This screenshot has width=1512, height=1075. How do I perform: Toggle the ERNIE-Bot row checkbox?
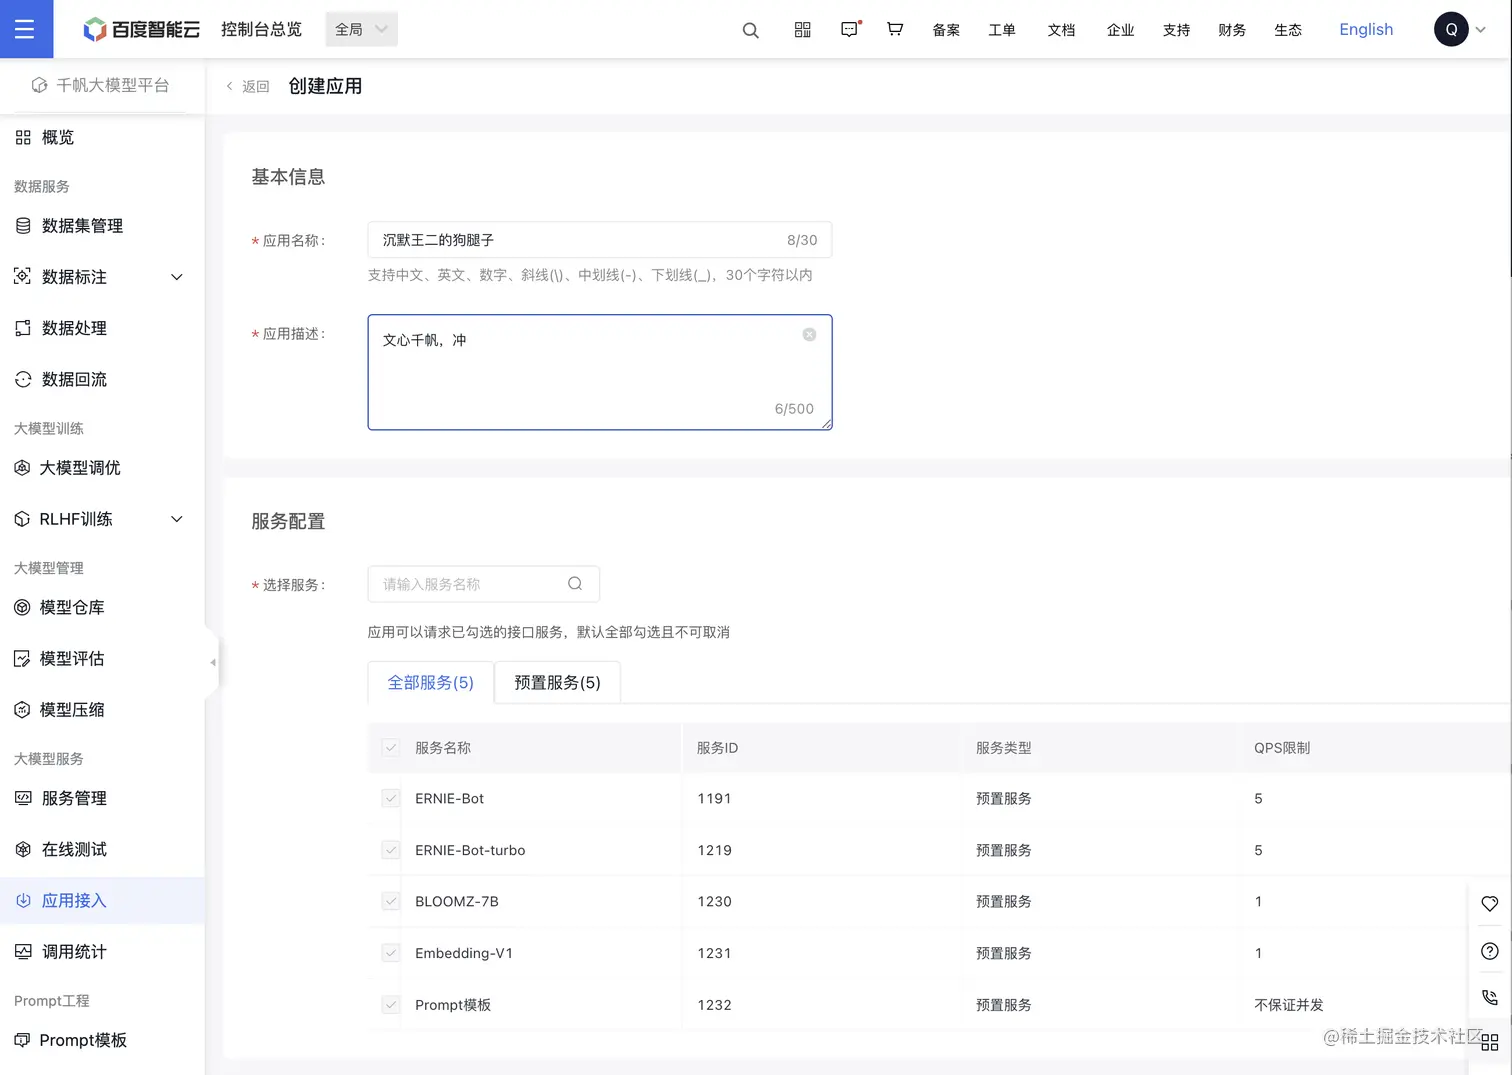coord(391,798)
